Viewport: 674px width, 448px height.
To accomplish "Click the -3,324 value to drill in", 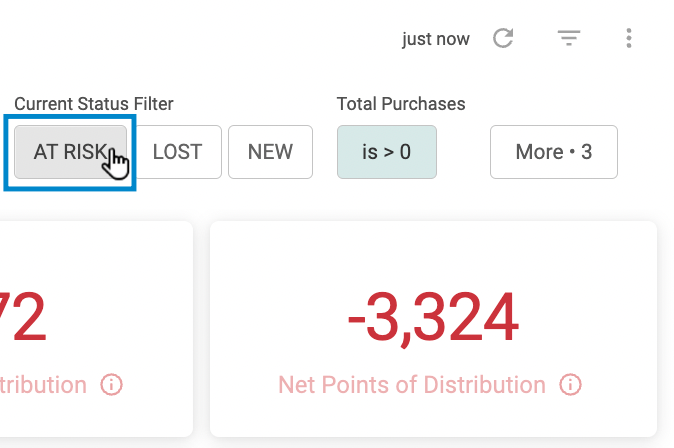I will [x=433, y=317].
